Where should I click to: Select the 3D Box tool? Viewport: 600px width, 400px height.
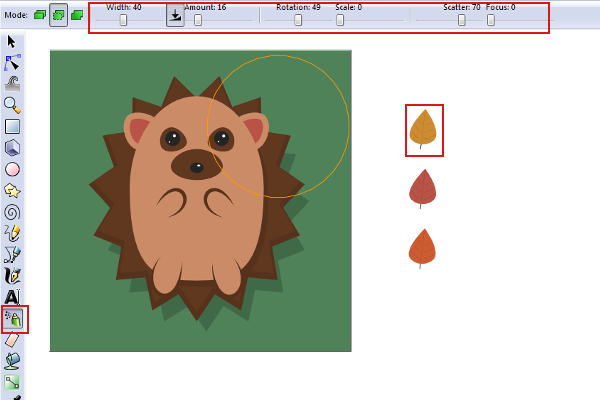pyautogui.click(x=13, y=148)
